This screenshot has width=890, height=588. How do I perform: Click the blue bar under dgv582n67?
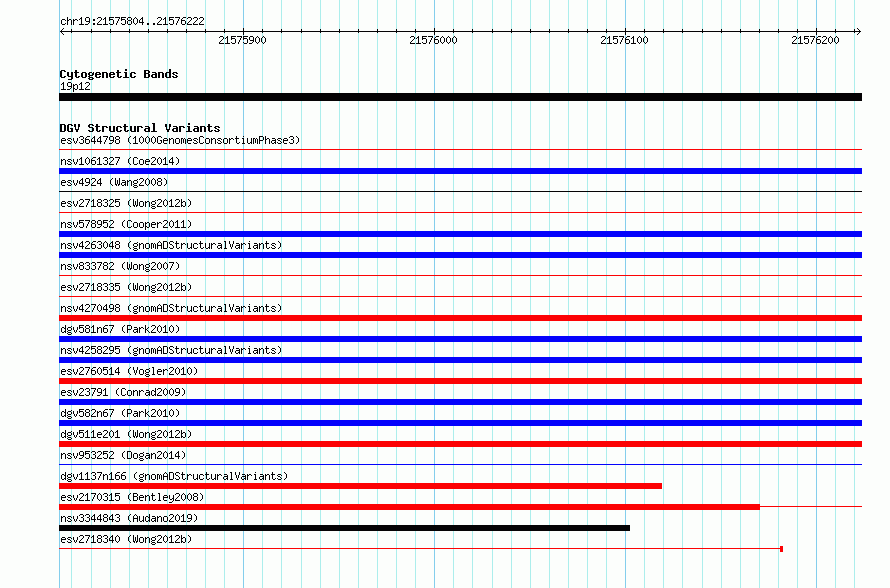[x=460, y=423]
